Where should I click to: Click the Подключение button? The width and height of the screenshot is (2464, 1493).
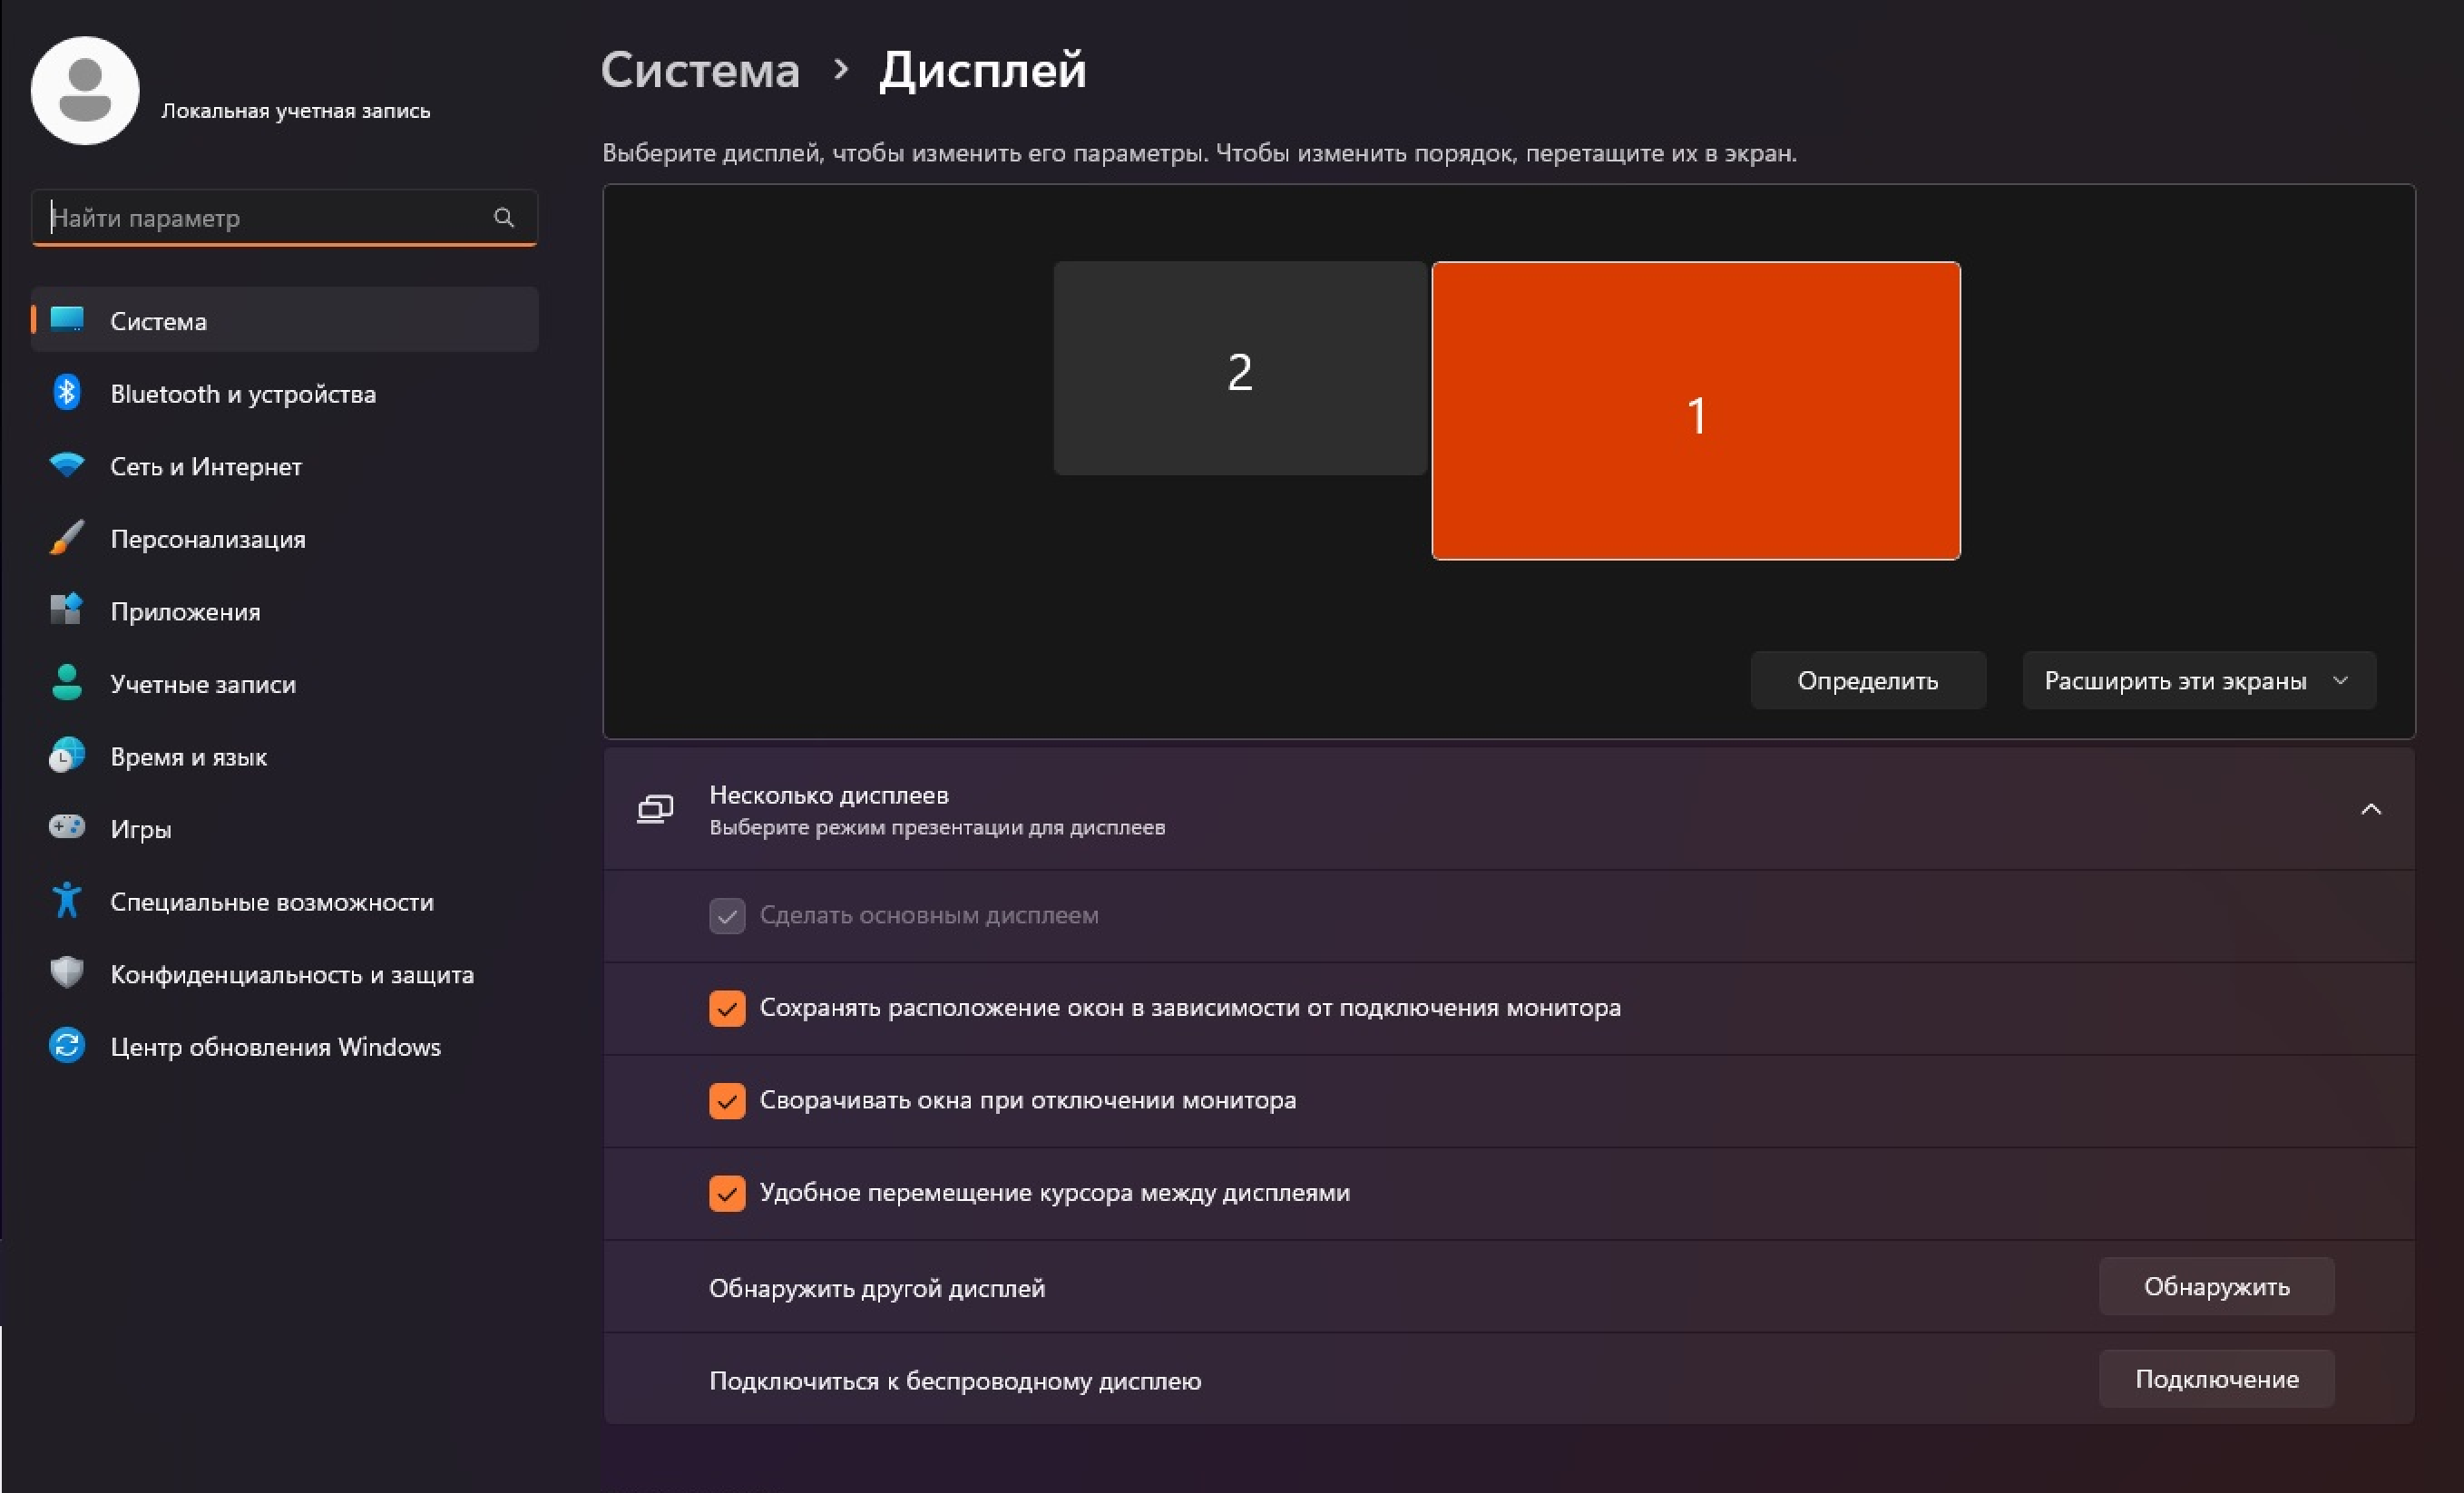click(2216, 1379)
